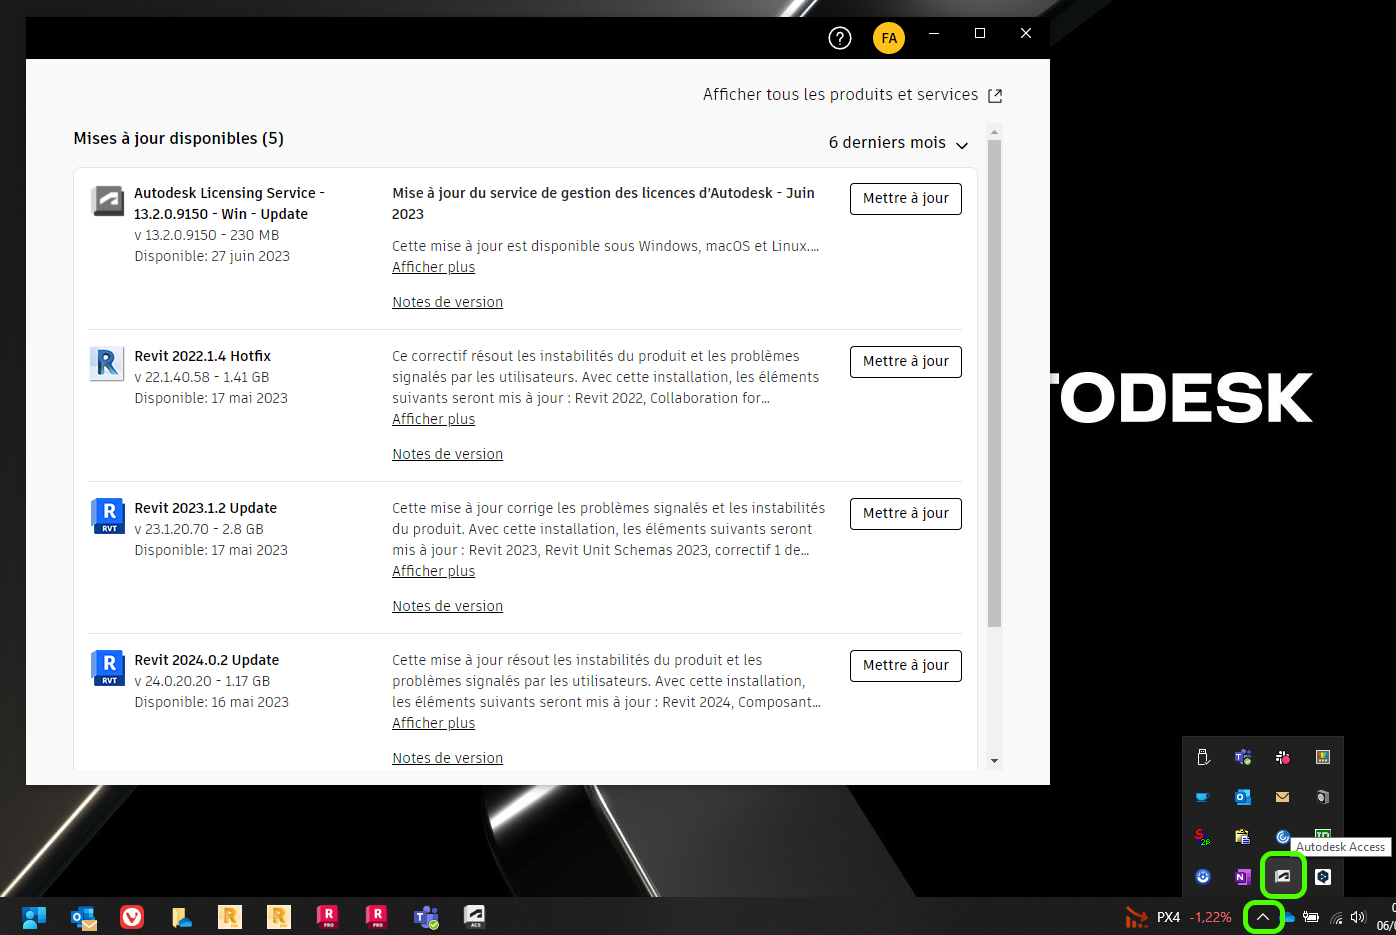Click the Revit 2024 RVT icon

[107, 667]
